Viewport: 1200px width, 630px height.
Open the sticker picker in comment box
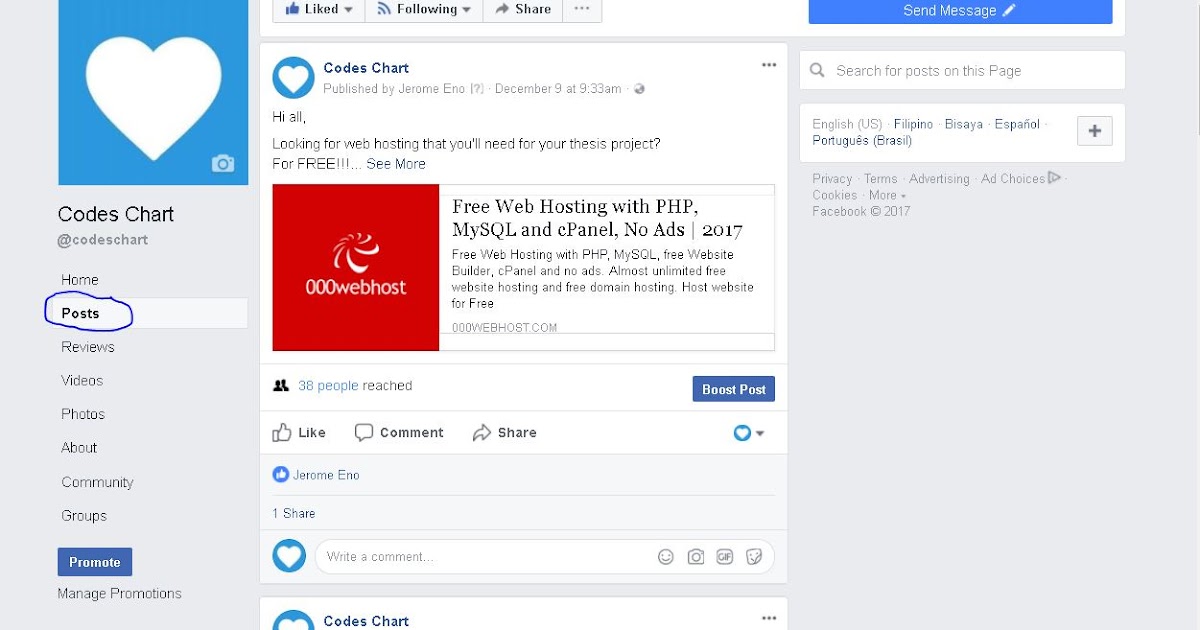[x=755, y=557]
